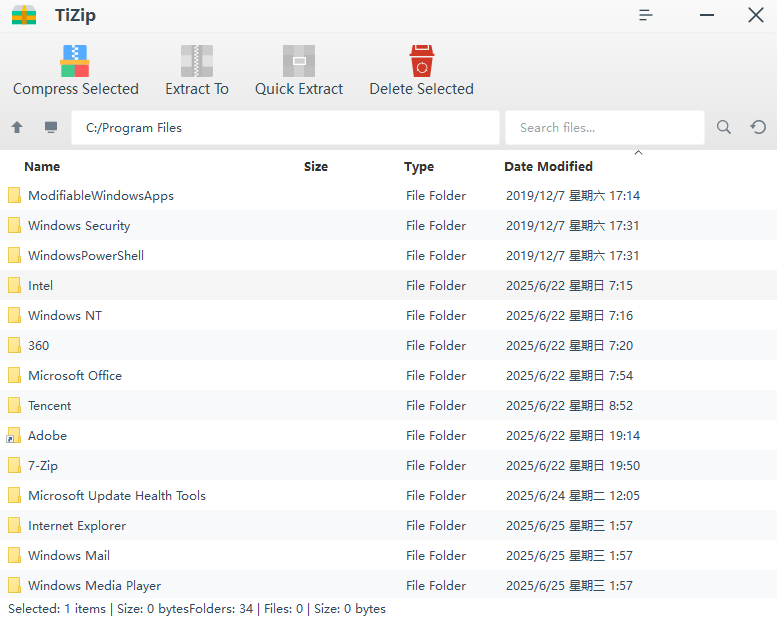Click the status bar selection summary
This screenshot has width=777, height=617.
coord(197,609)
